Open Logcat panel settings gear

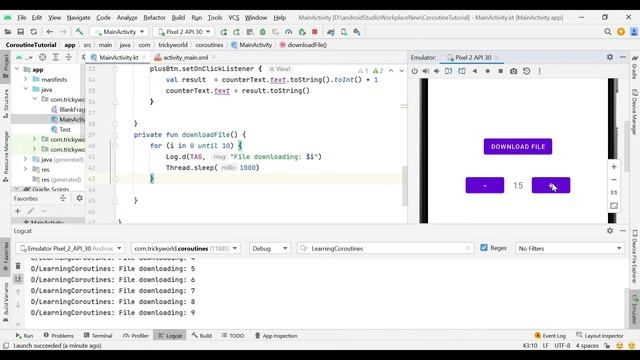(x=610, y=231)
